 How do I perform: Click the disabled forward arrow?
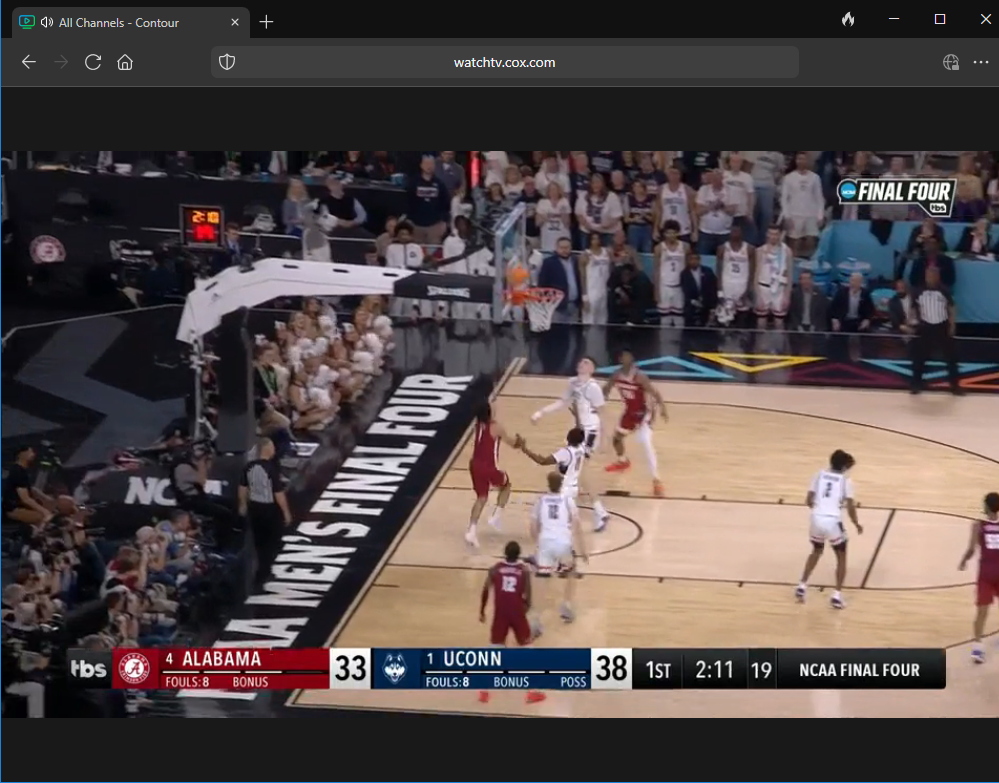[61, 62]
